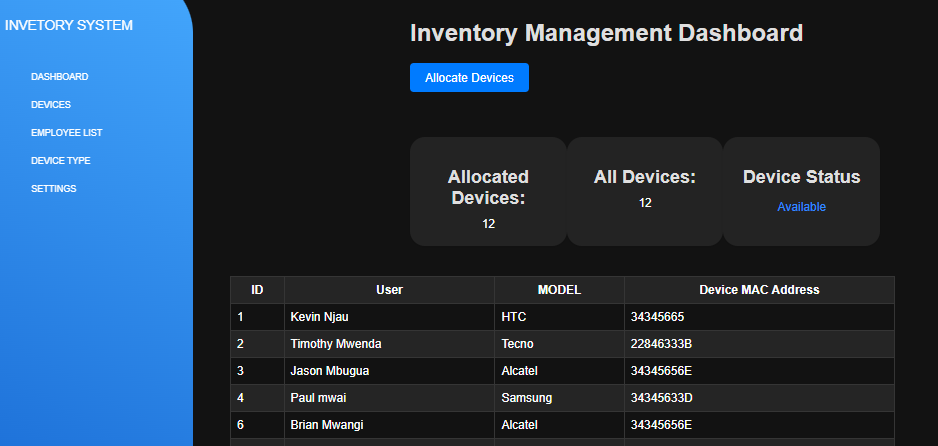This screenshot has width=938, height=446.
Task: Select the Timothy Mwenda cell
Action: 389,344
